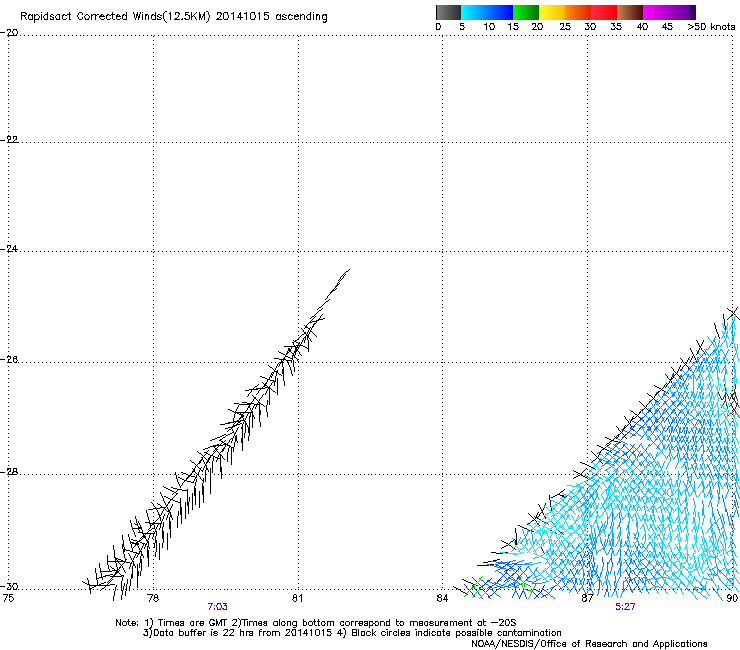Click the 20141015 date in the title
740x650 pixels.
click(243, 16)
